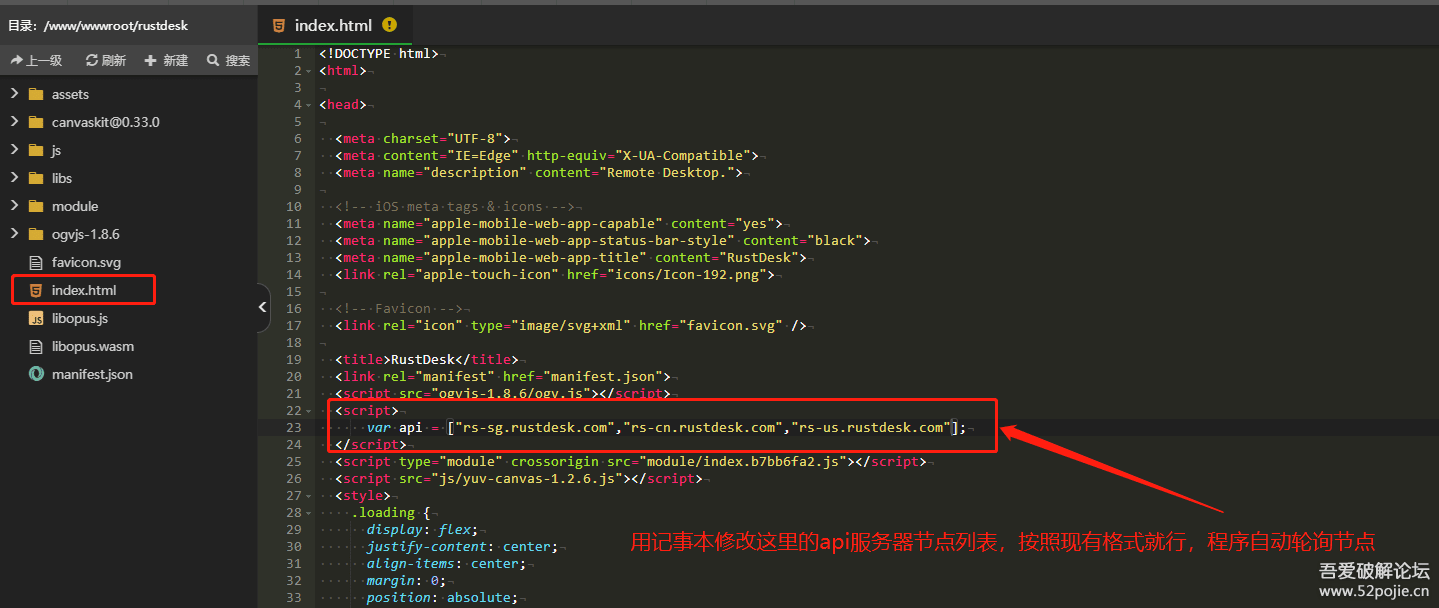This screenshot has width=1439, height=608.
Task: Click the canvaskit@0.33.0 folder icon
Action: point(36,122)
